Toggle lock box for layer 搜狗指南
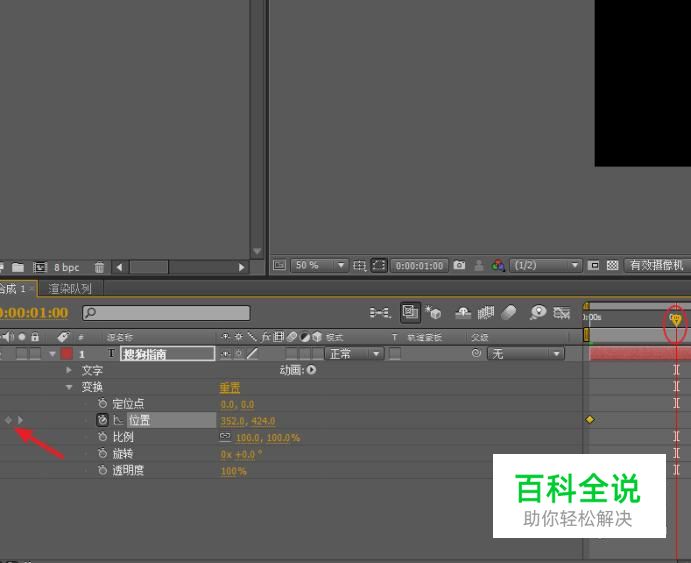Viewport: 691px width, 563px height. (x=35, y=354)
